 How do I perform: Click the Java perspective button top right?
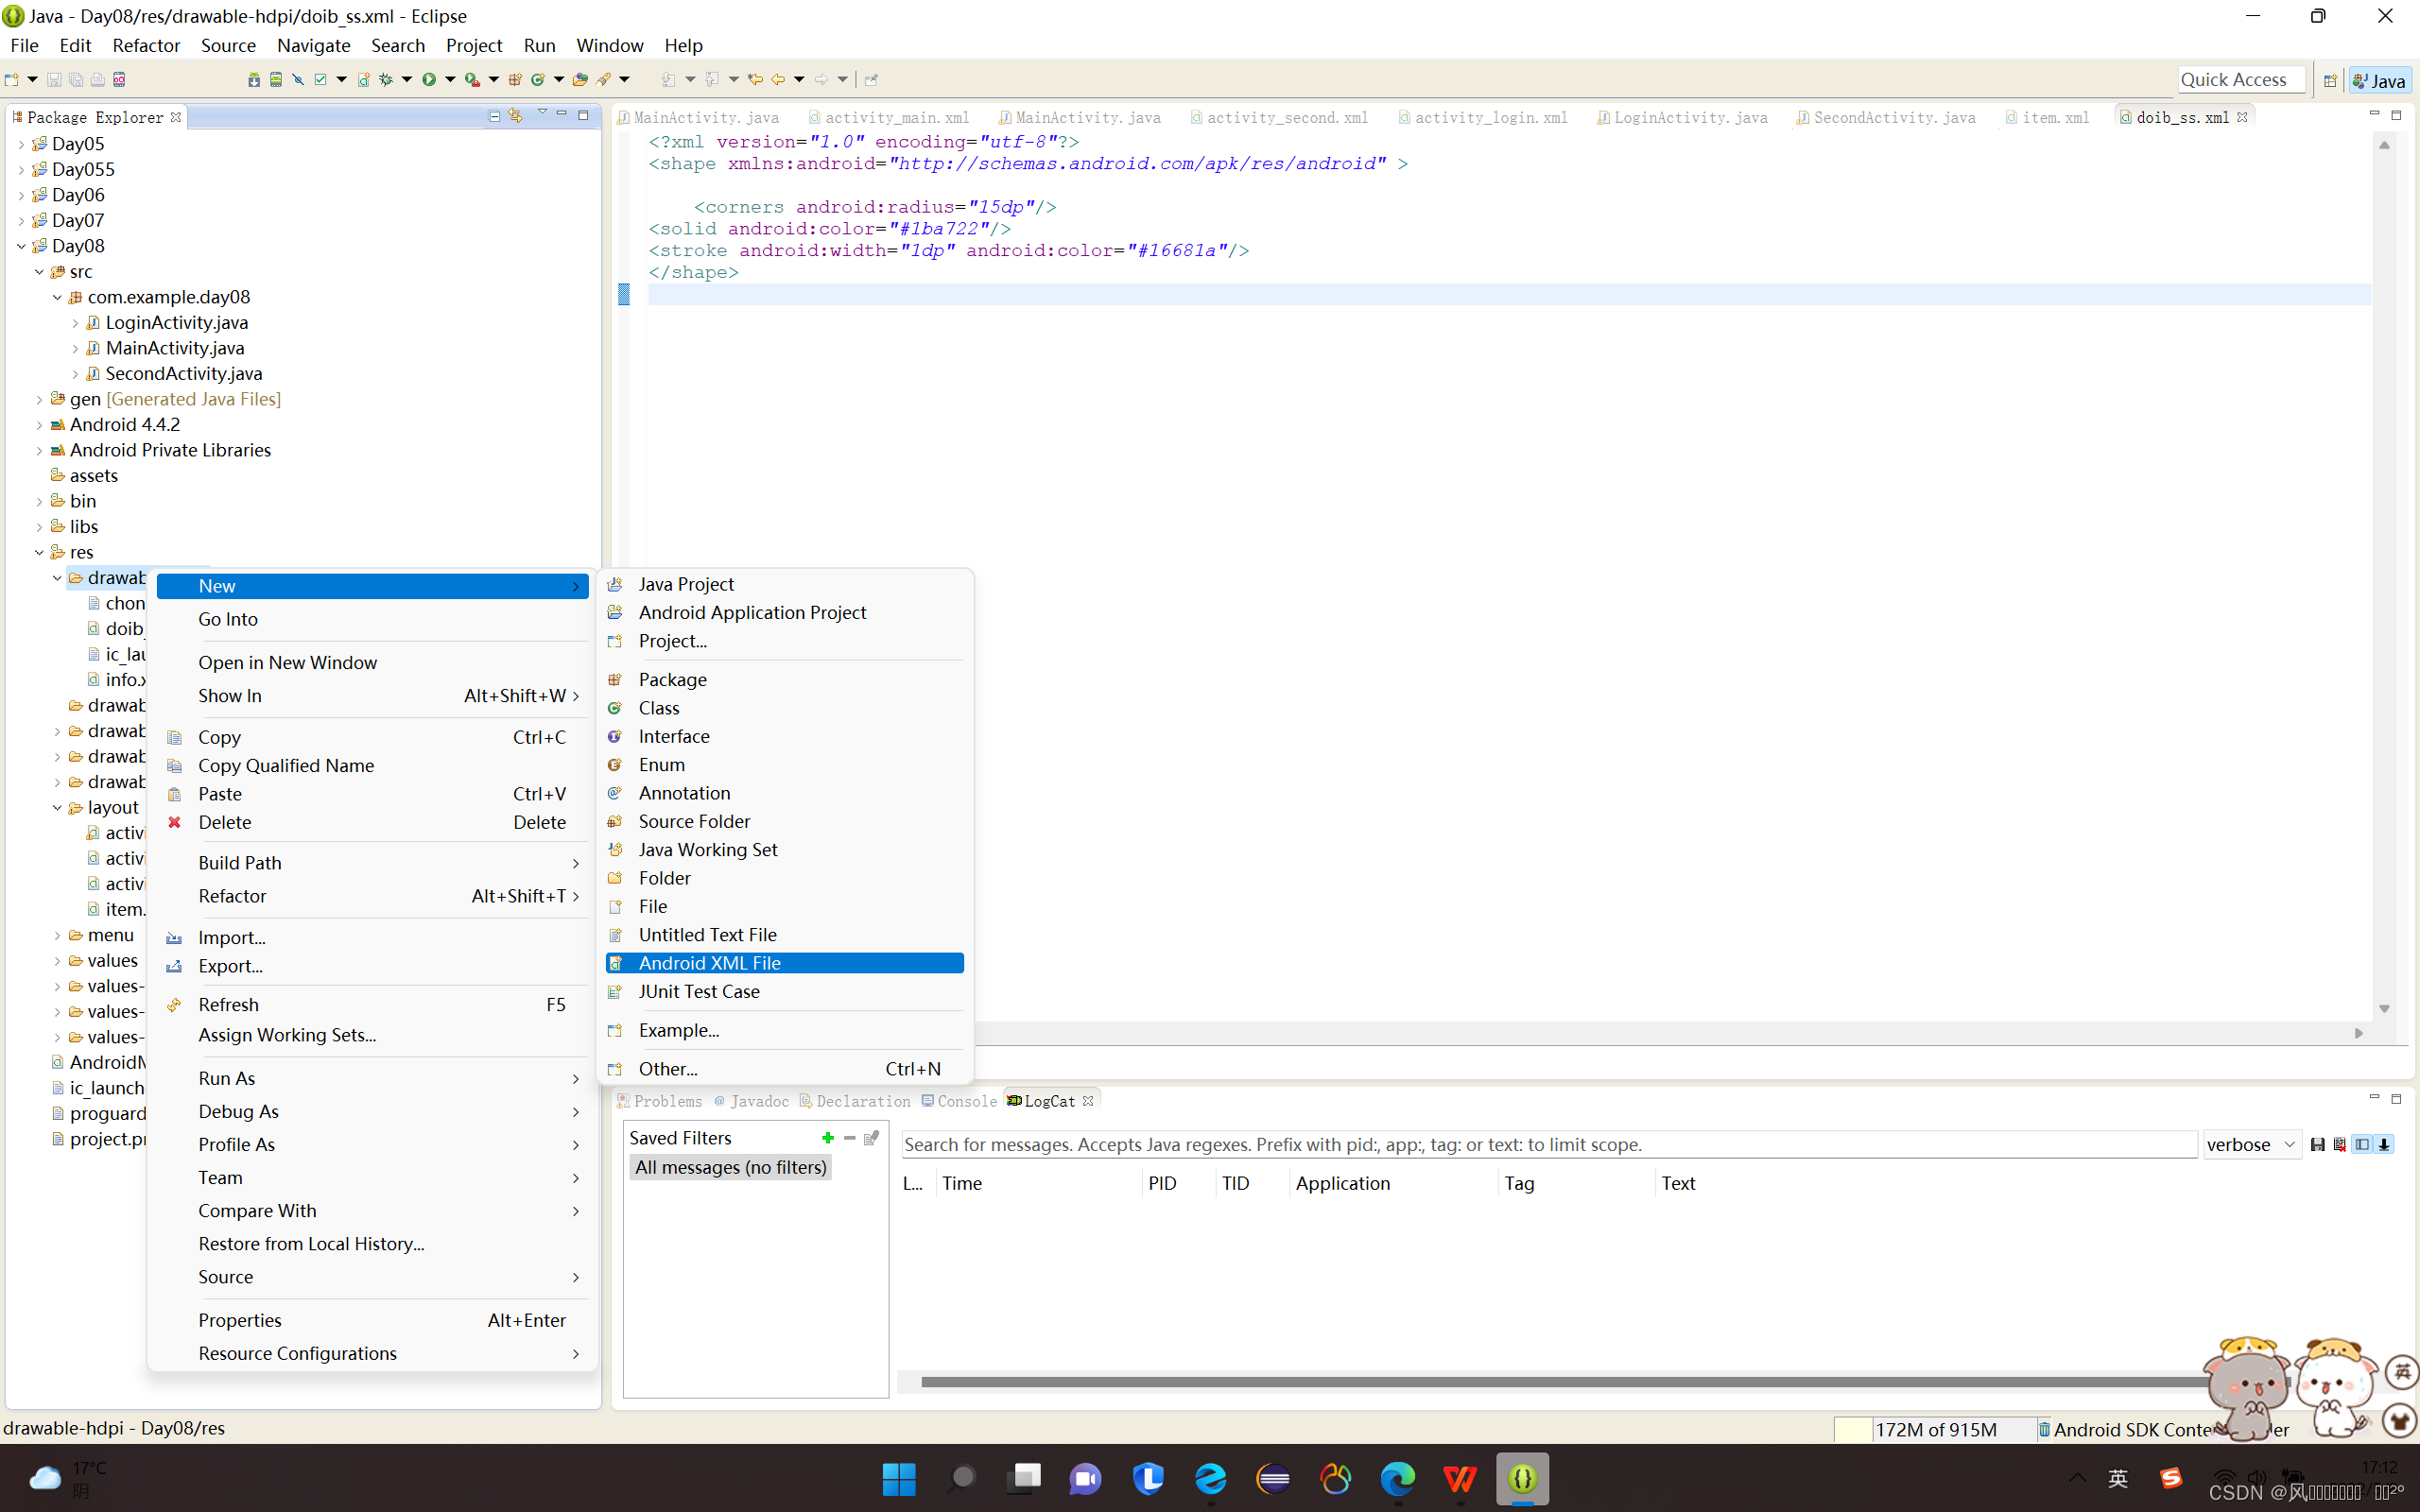click(x=2380, y=79)
